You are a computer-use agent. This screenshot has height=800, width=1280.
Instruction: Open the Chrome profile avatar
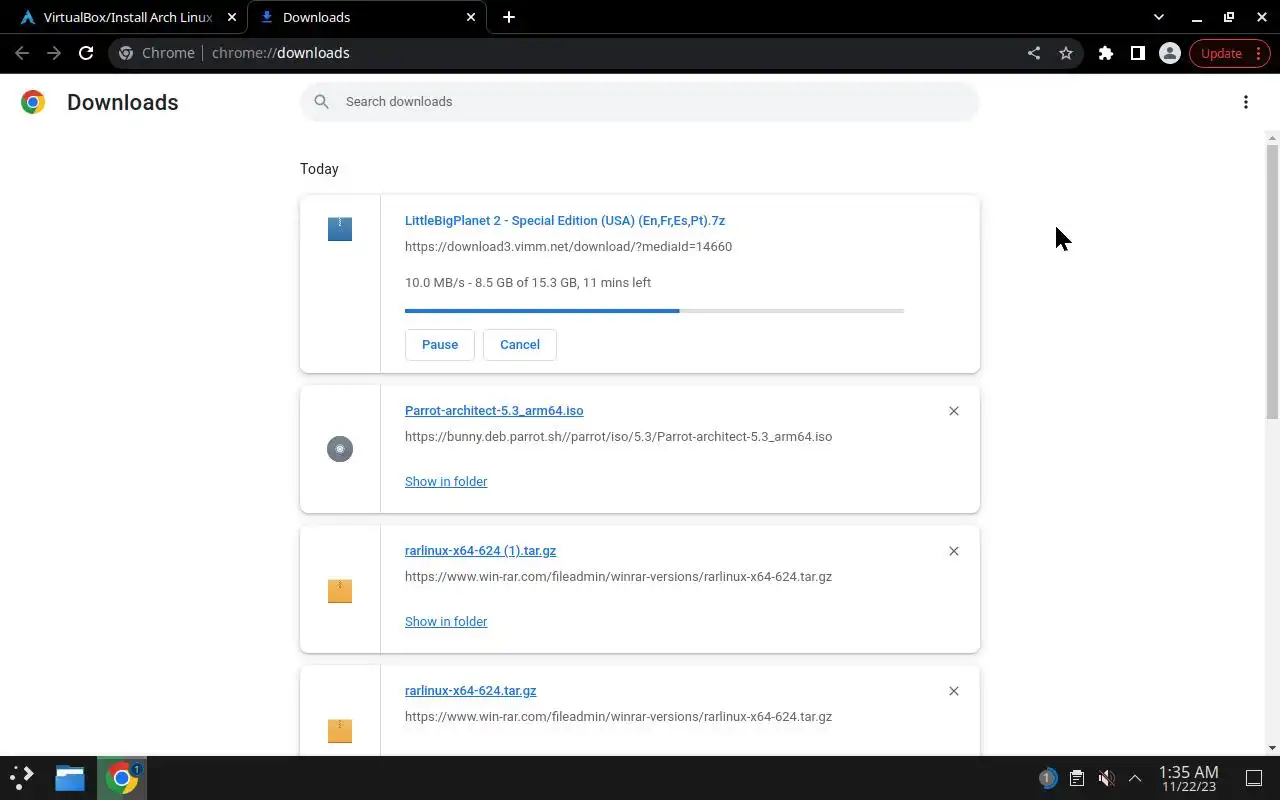pyautogui.click(x=1169, y=53)
